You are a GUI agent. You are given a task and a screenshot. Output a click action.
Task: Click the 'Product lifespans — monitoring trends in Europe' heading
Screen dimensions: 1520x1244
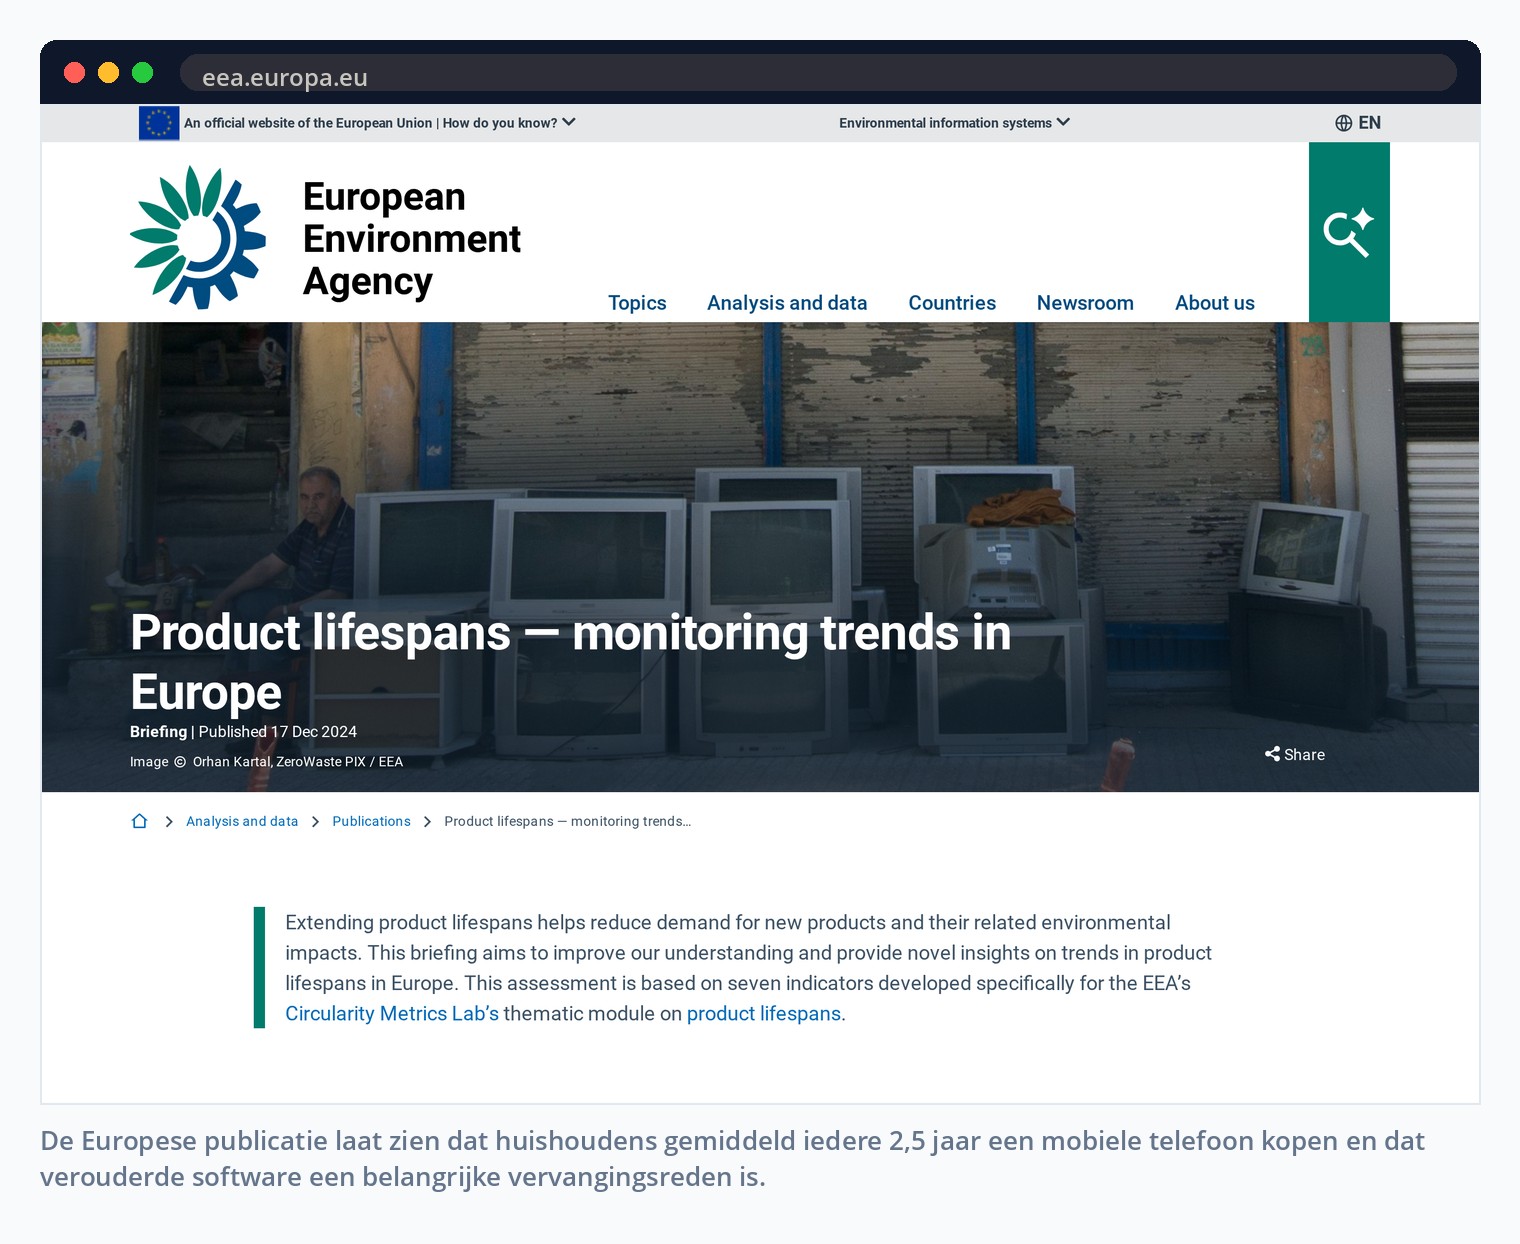(570, 662)
